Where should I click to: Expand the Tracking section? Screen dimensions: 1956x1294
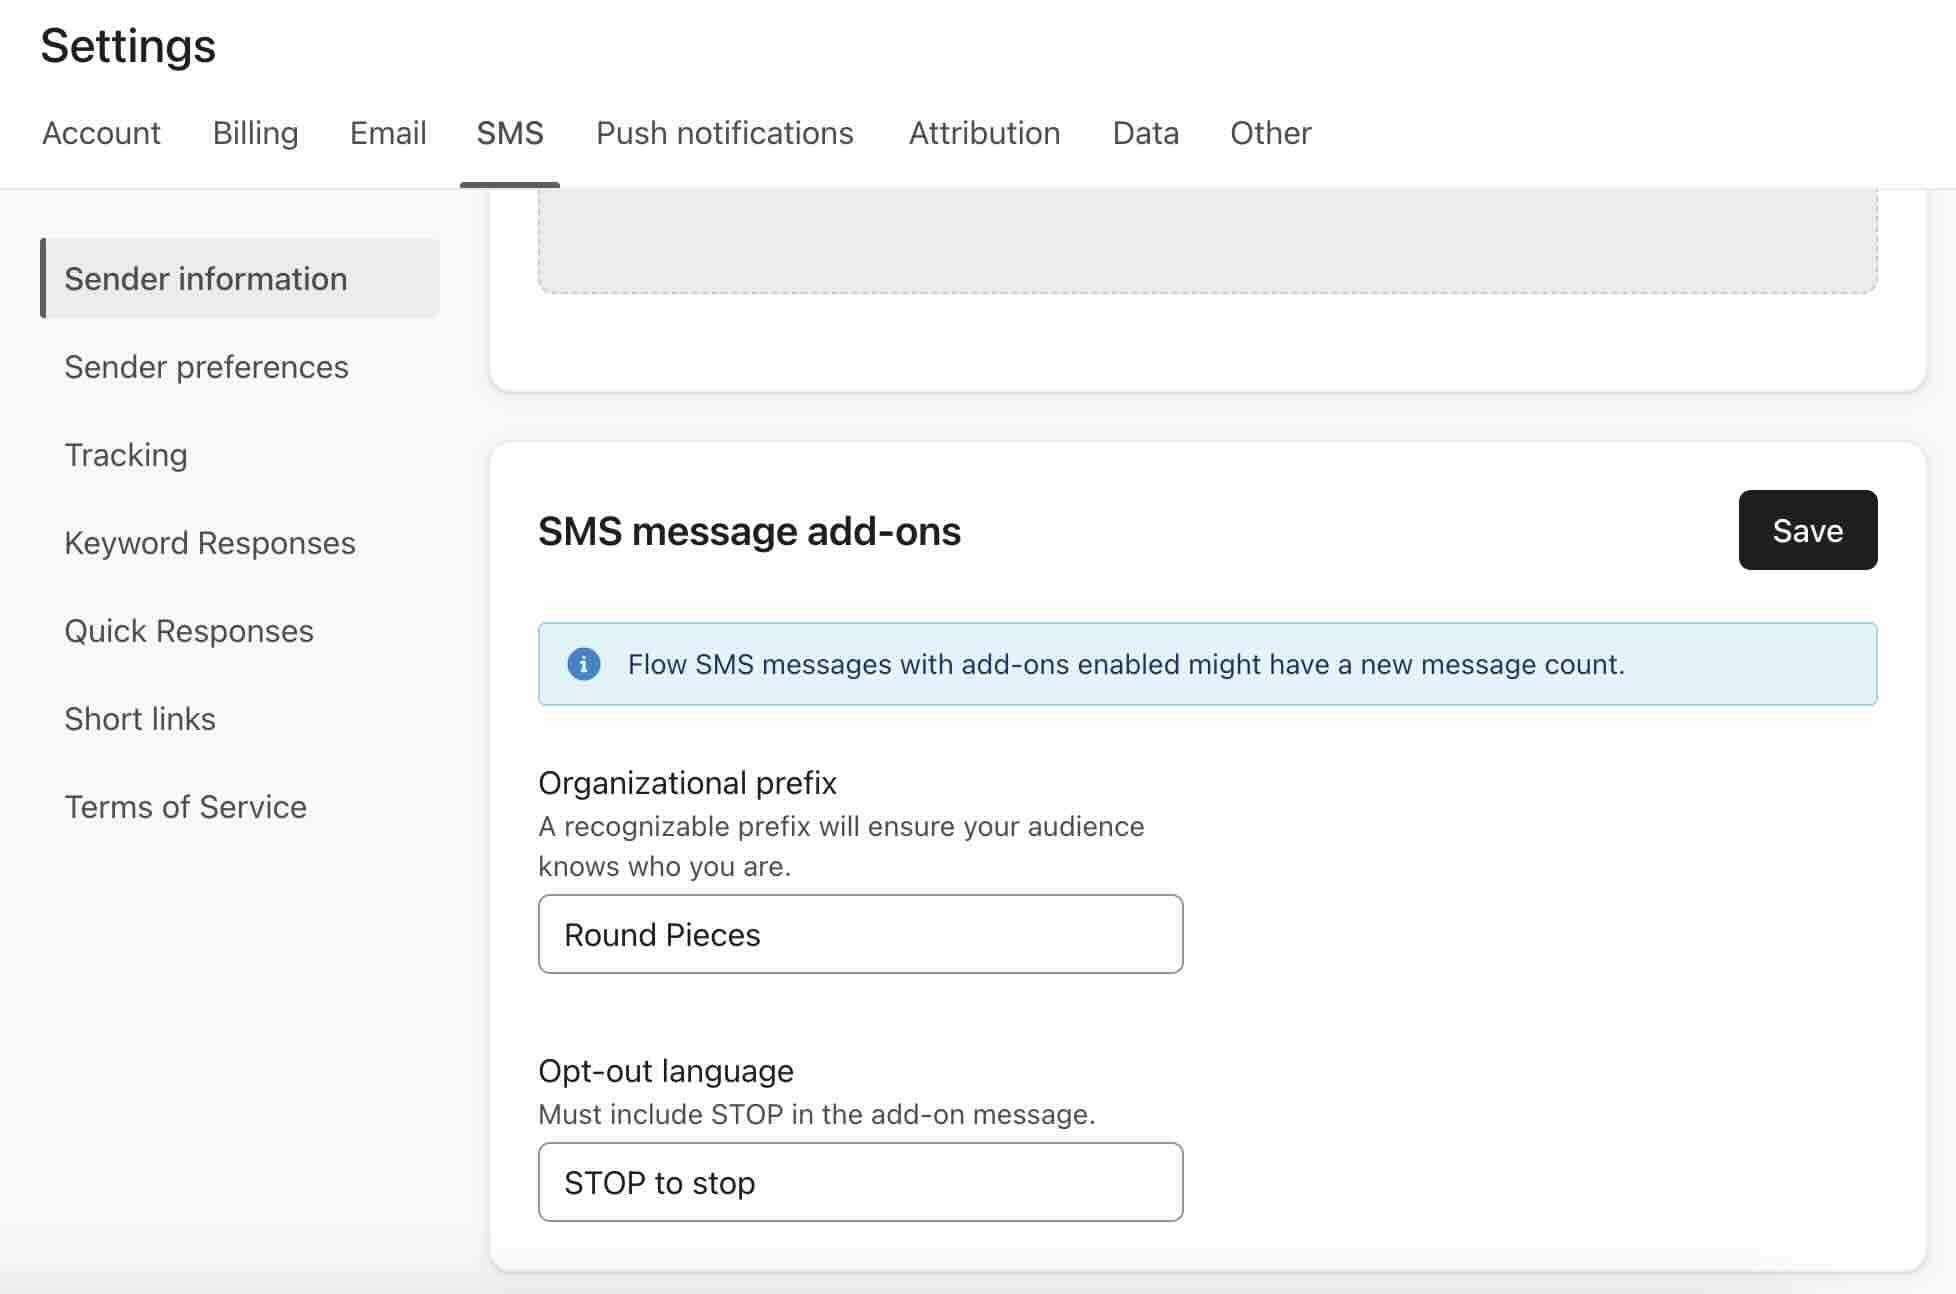coord(126,453)
